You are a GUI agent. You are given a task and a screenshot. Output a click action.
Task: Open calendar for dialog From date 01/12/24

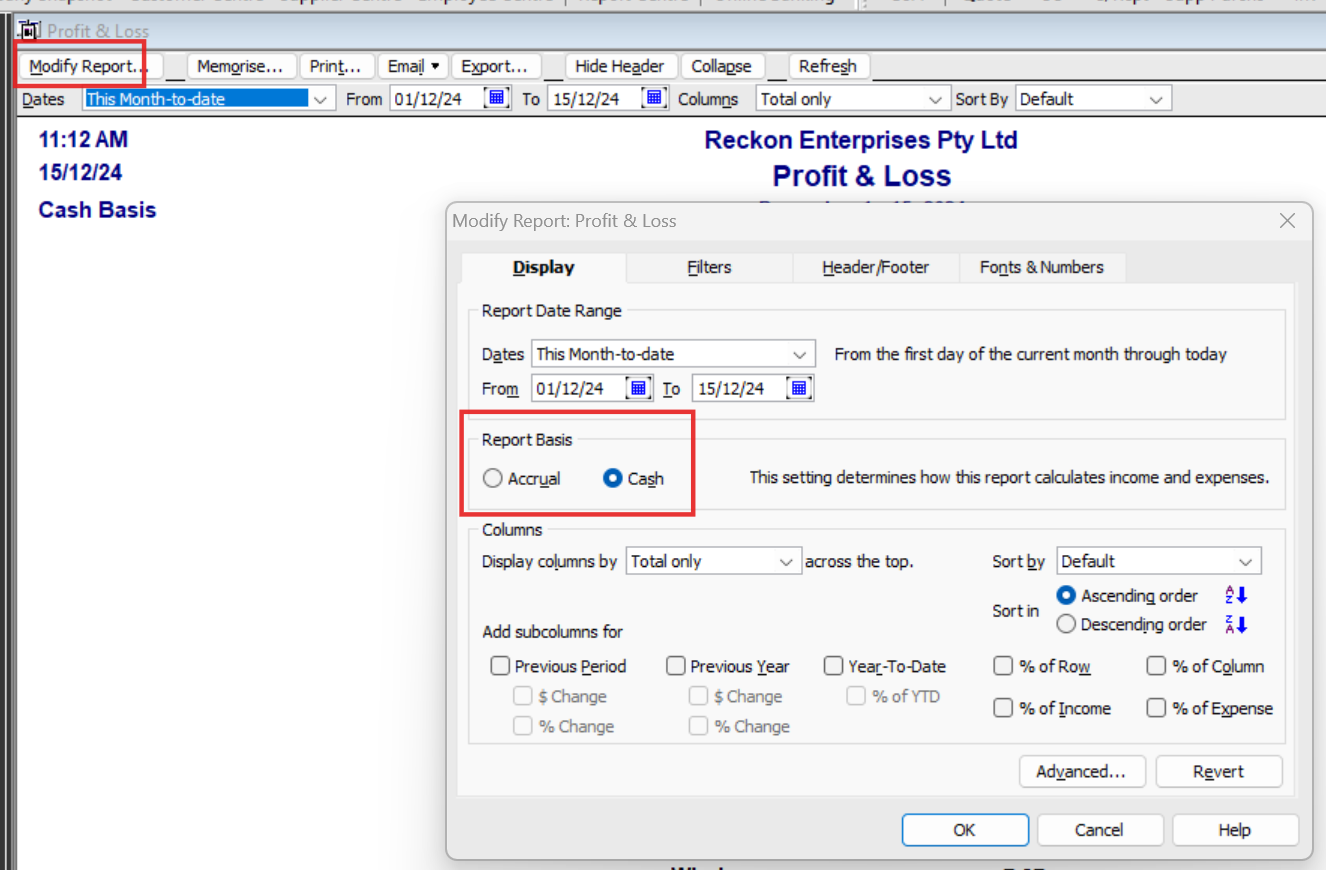tap(638, 388)
